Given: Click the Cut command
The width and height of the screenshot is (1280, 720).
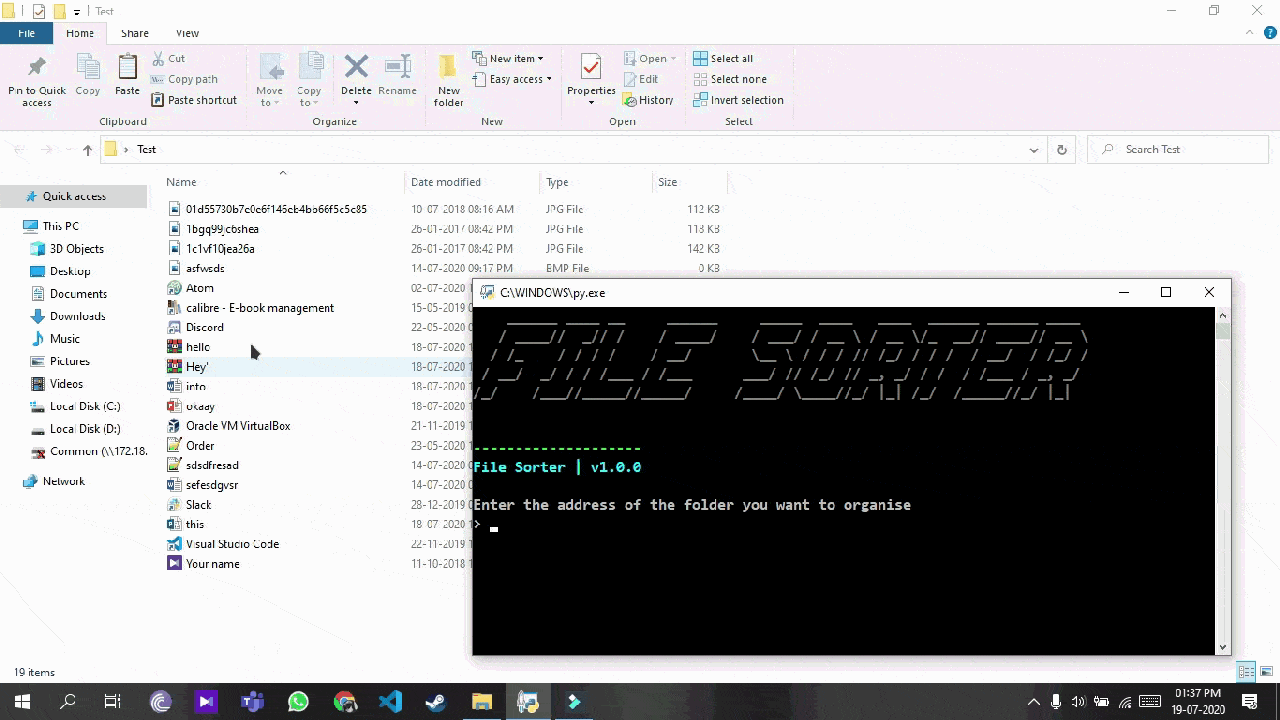Looking at the screenshot, I should [x=168, y=58].
